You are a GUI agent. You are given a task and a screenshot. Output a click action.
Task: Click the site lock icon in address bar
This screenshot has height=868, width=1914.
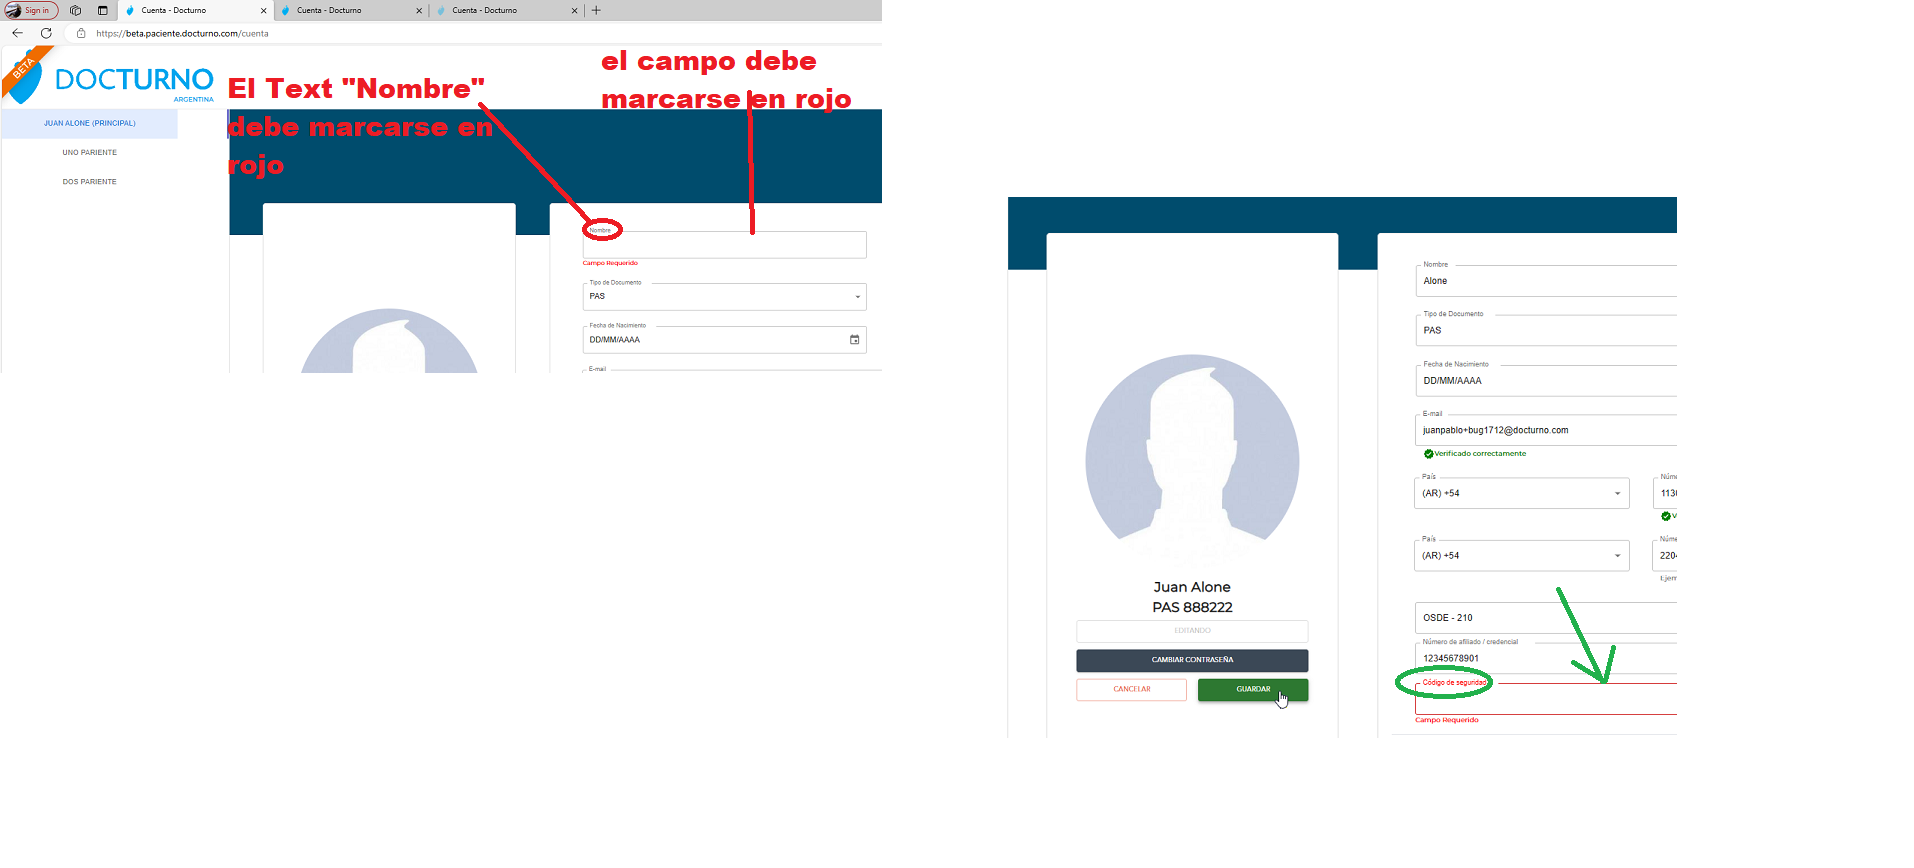pos(81,33)
